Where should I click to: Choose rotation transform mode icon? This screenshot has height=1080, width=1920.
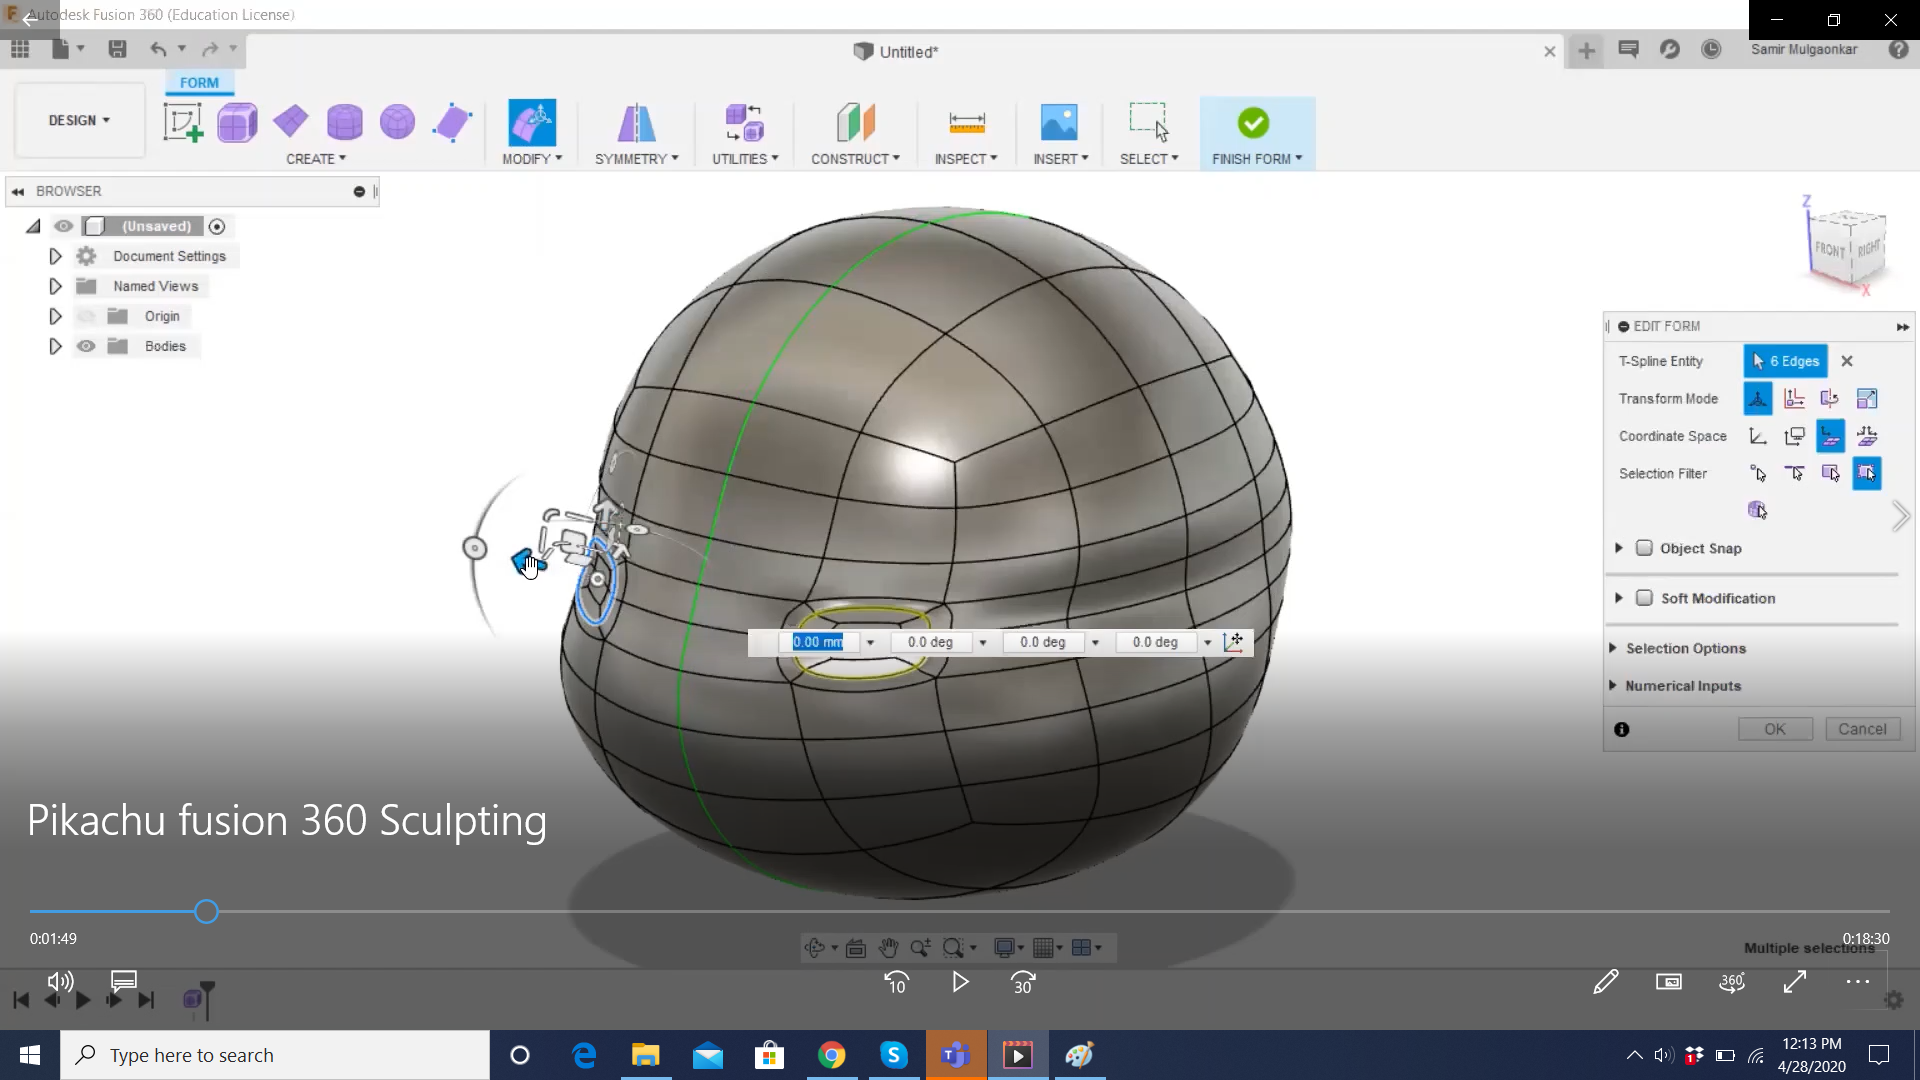[1830, 398]
